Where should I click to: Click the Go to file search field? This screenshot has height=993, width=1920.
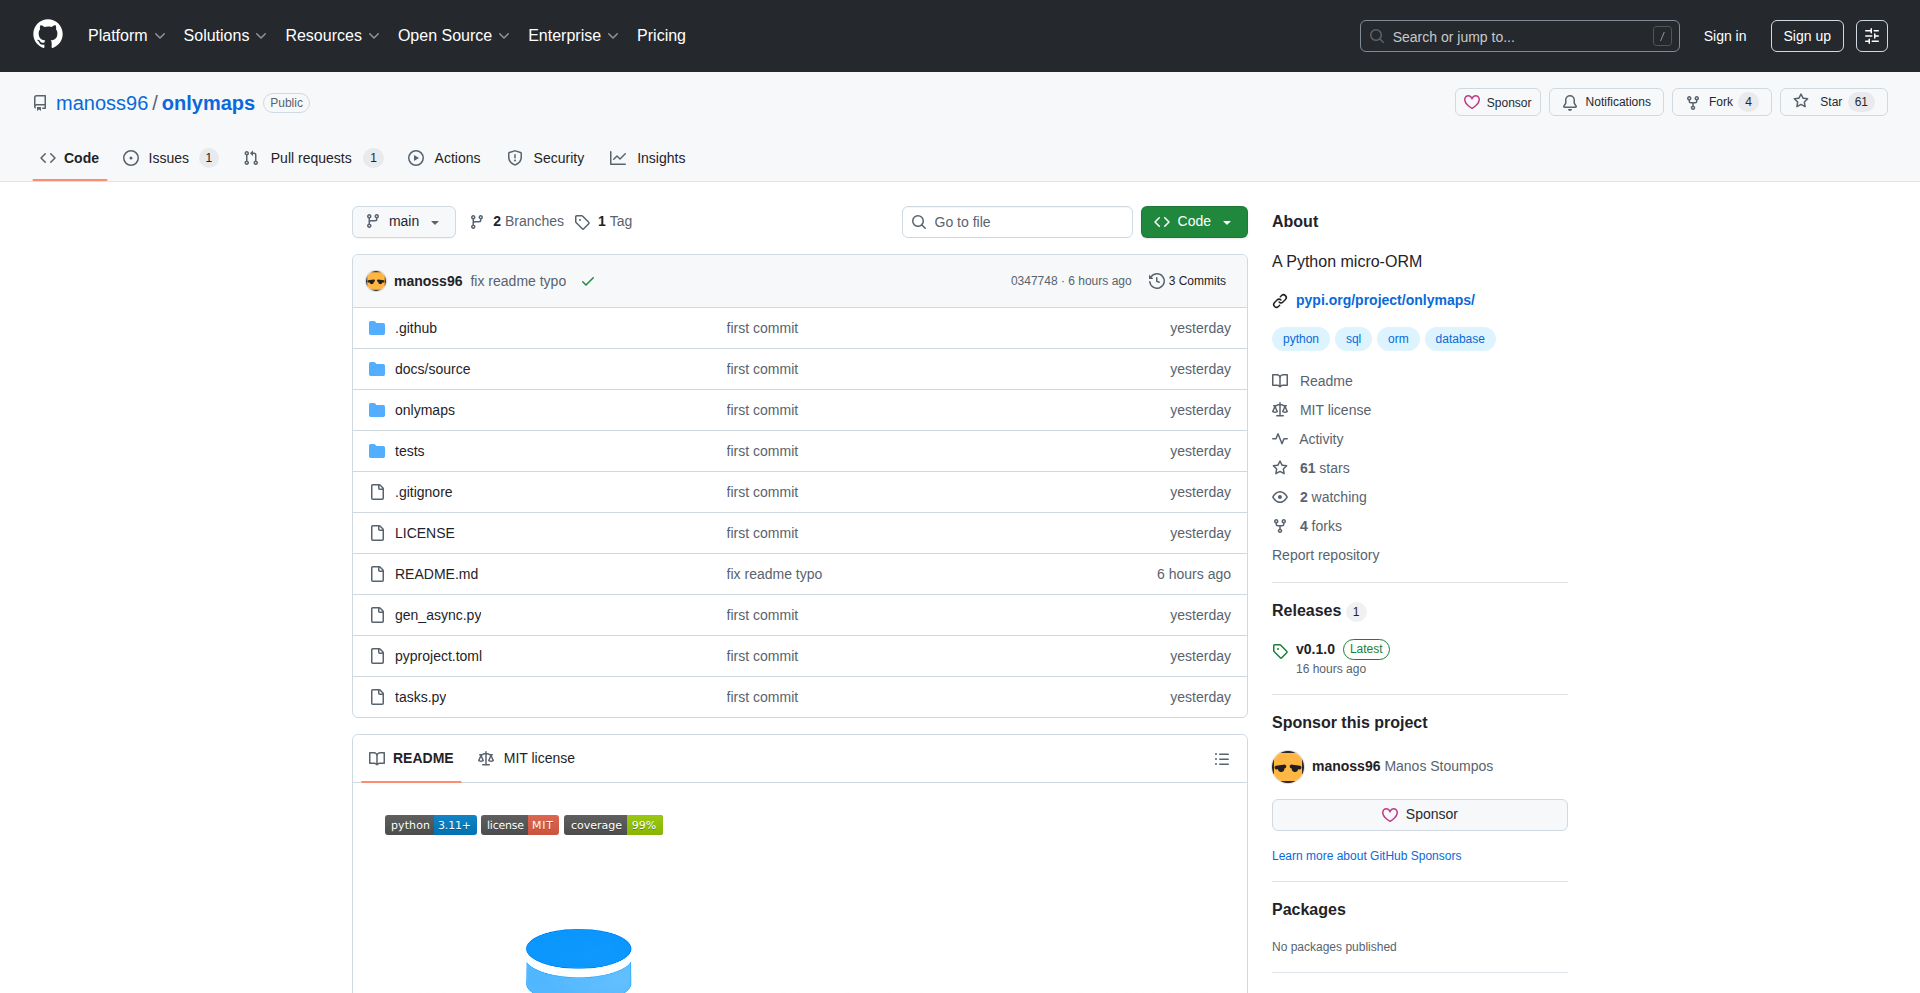[x=1017, y=222]
